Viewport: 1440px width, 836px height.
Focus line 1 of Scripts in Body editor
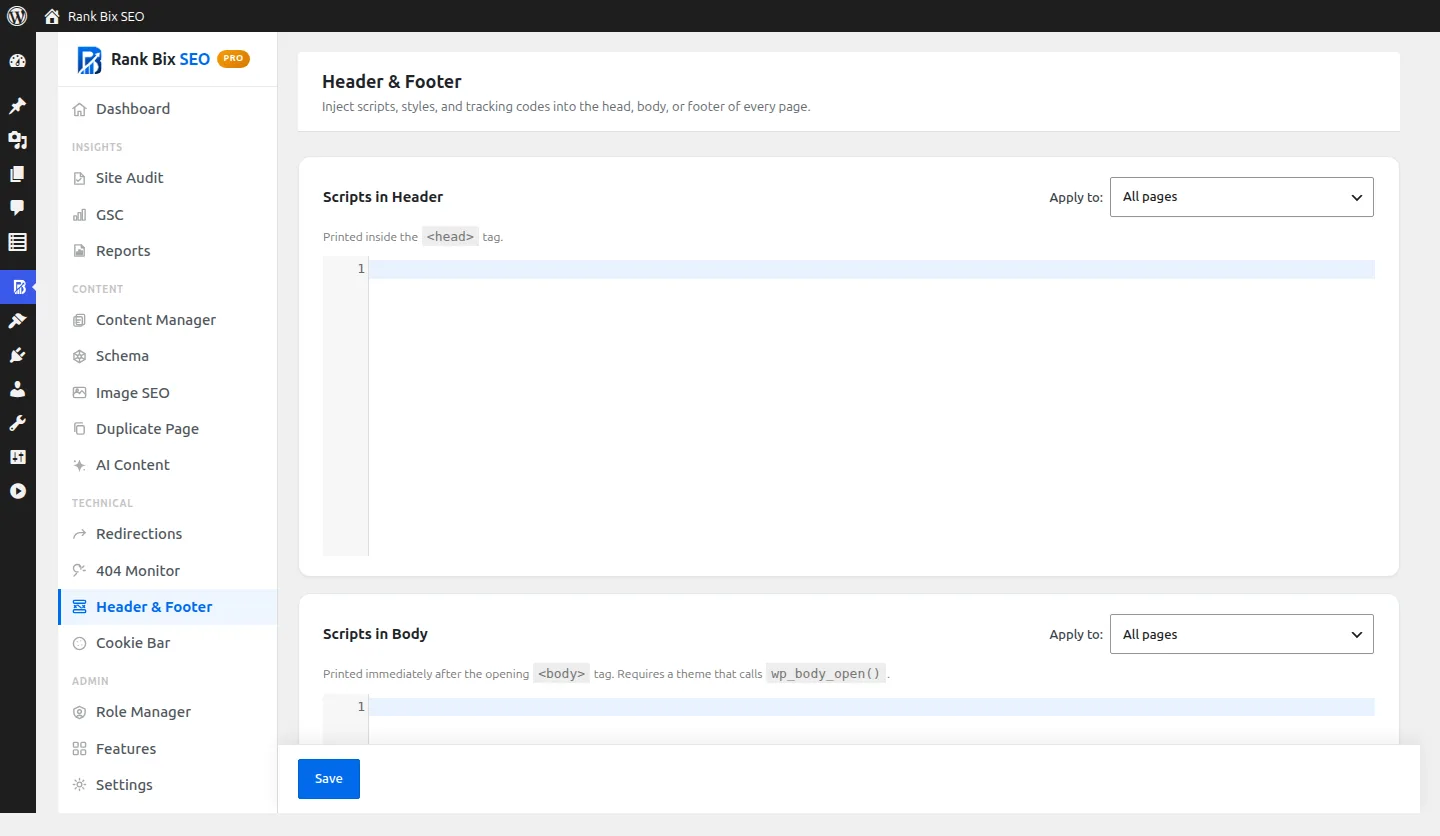click(872, 708)
